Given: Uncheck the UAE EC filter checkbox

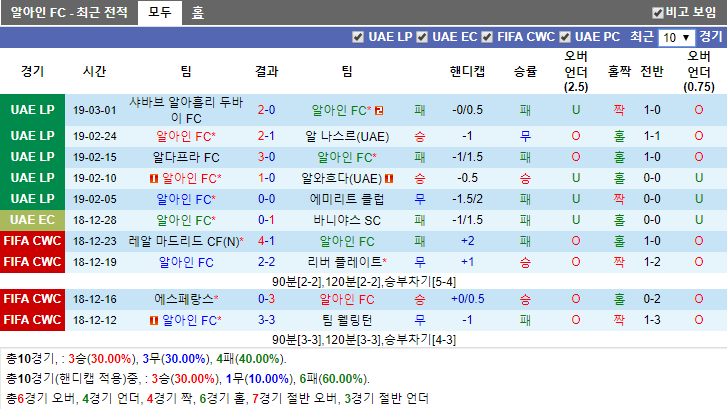Looking at the screenshot, I should tap(422, 37).
